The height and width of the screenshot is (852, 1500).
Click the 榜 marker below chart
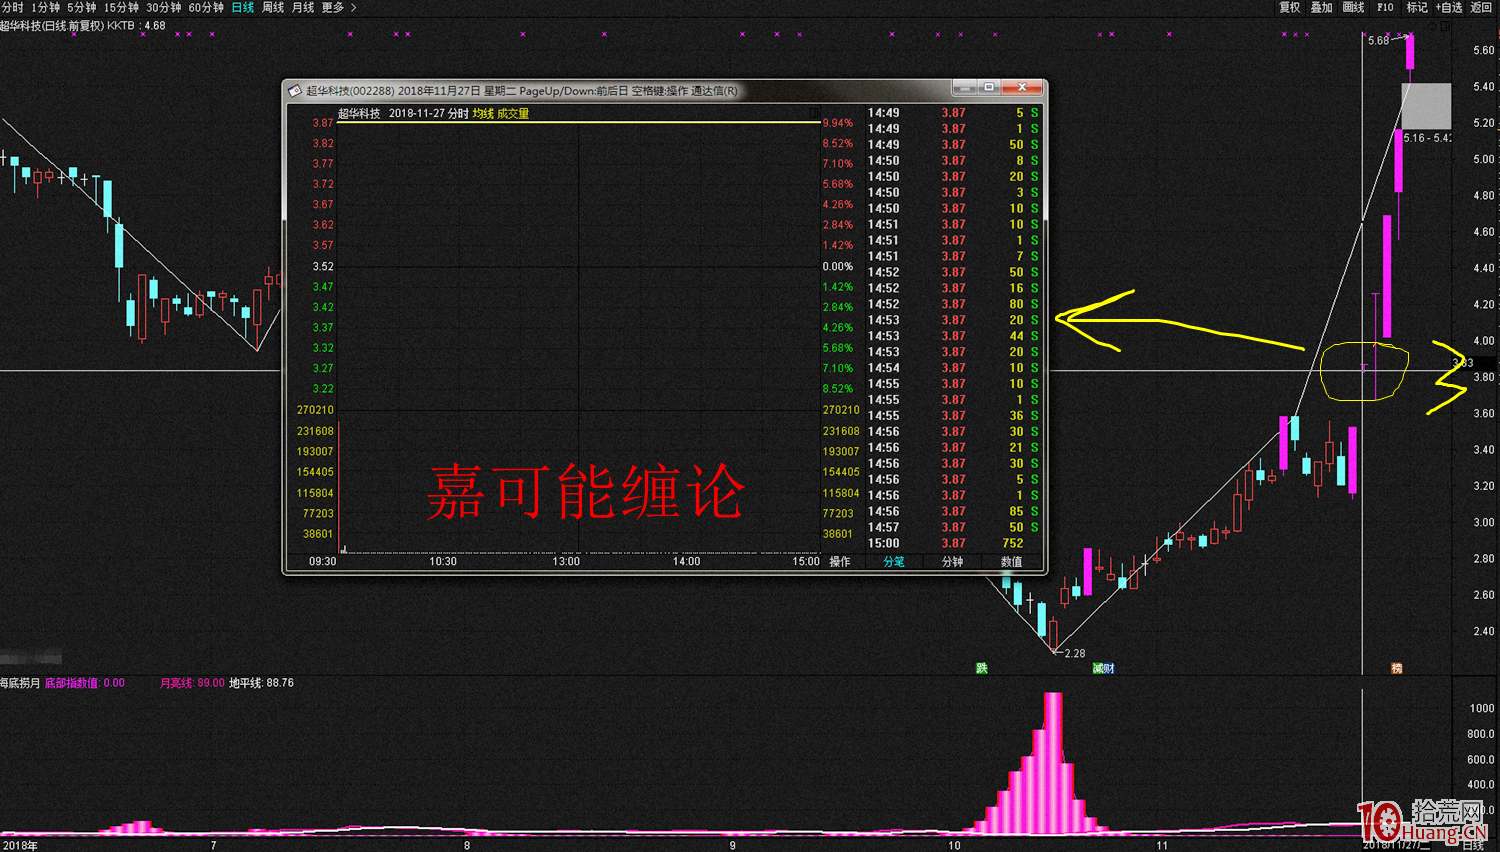1397,668
